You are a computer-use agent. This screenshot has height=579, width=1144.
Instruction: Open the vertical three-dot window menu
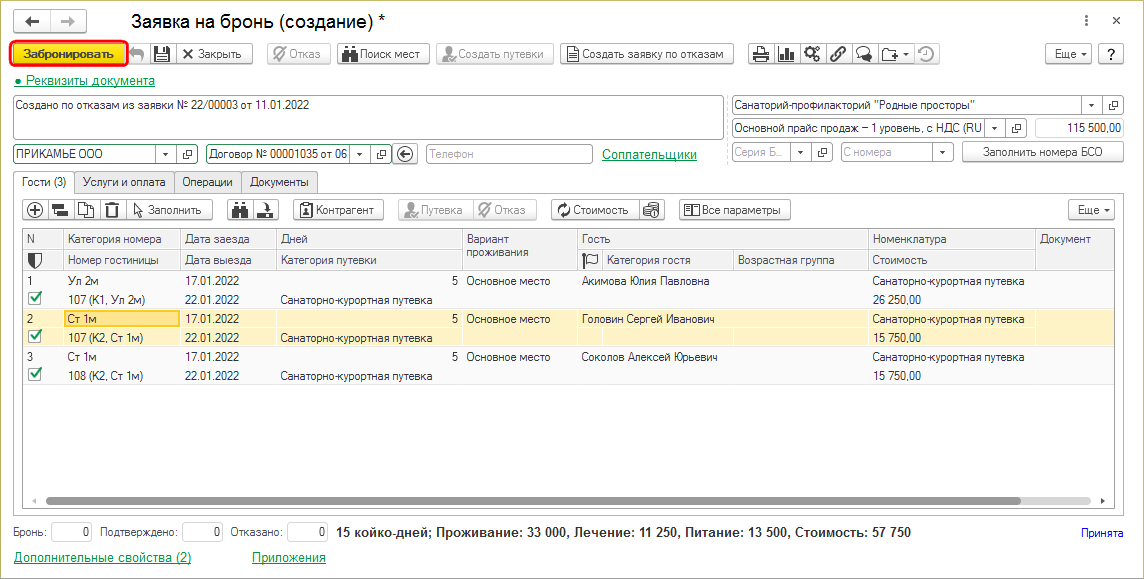(x=1087, y=21)
